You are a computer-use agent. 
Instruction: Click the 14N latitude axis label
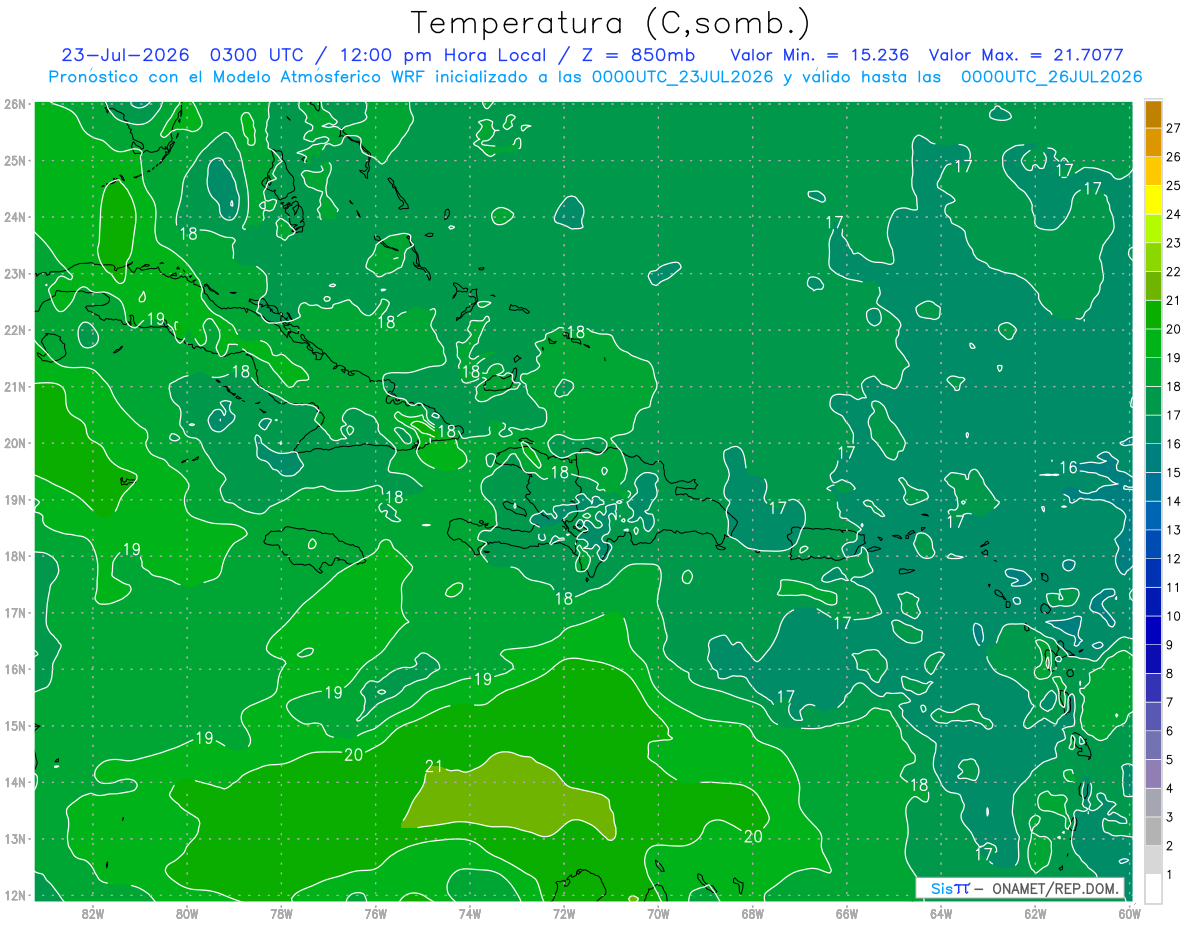click(14, 782)
